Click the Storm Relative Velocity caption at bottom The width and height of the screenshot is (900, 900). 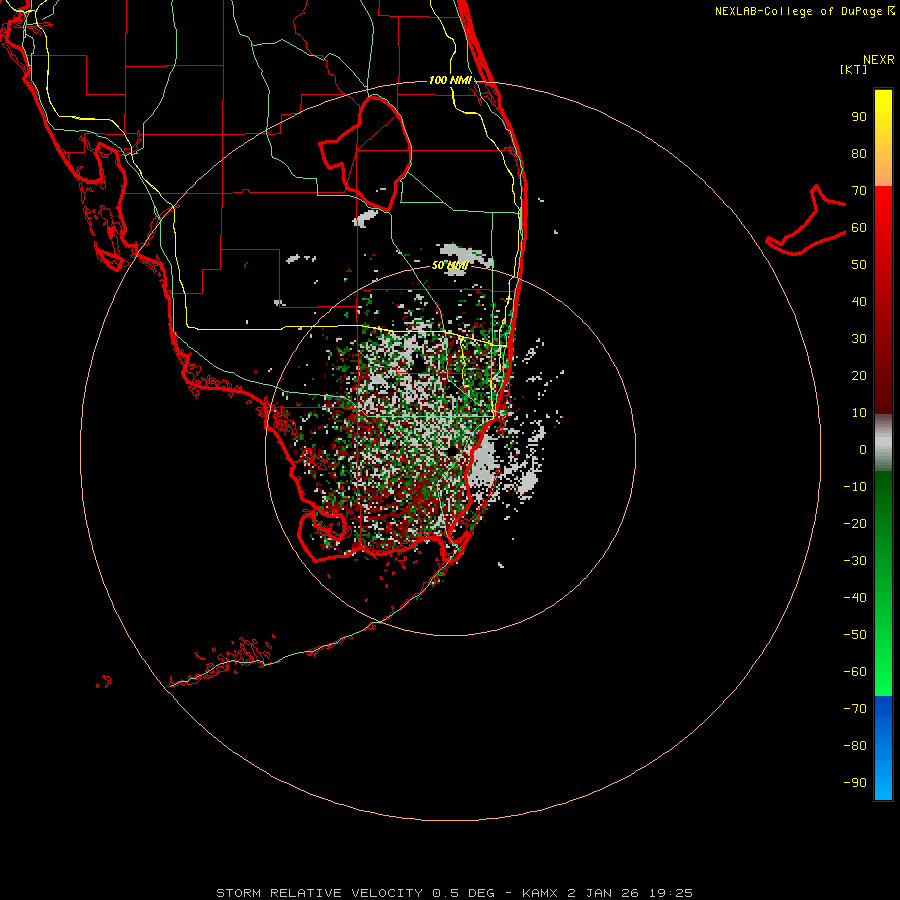[x=454, y=893]
